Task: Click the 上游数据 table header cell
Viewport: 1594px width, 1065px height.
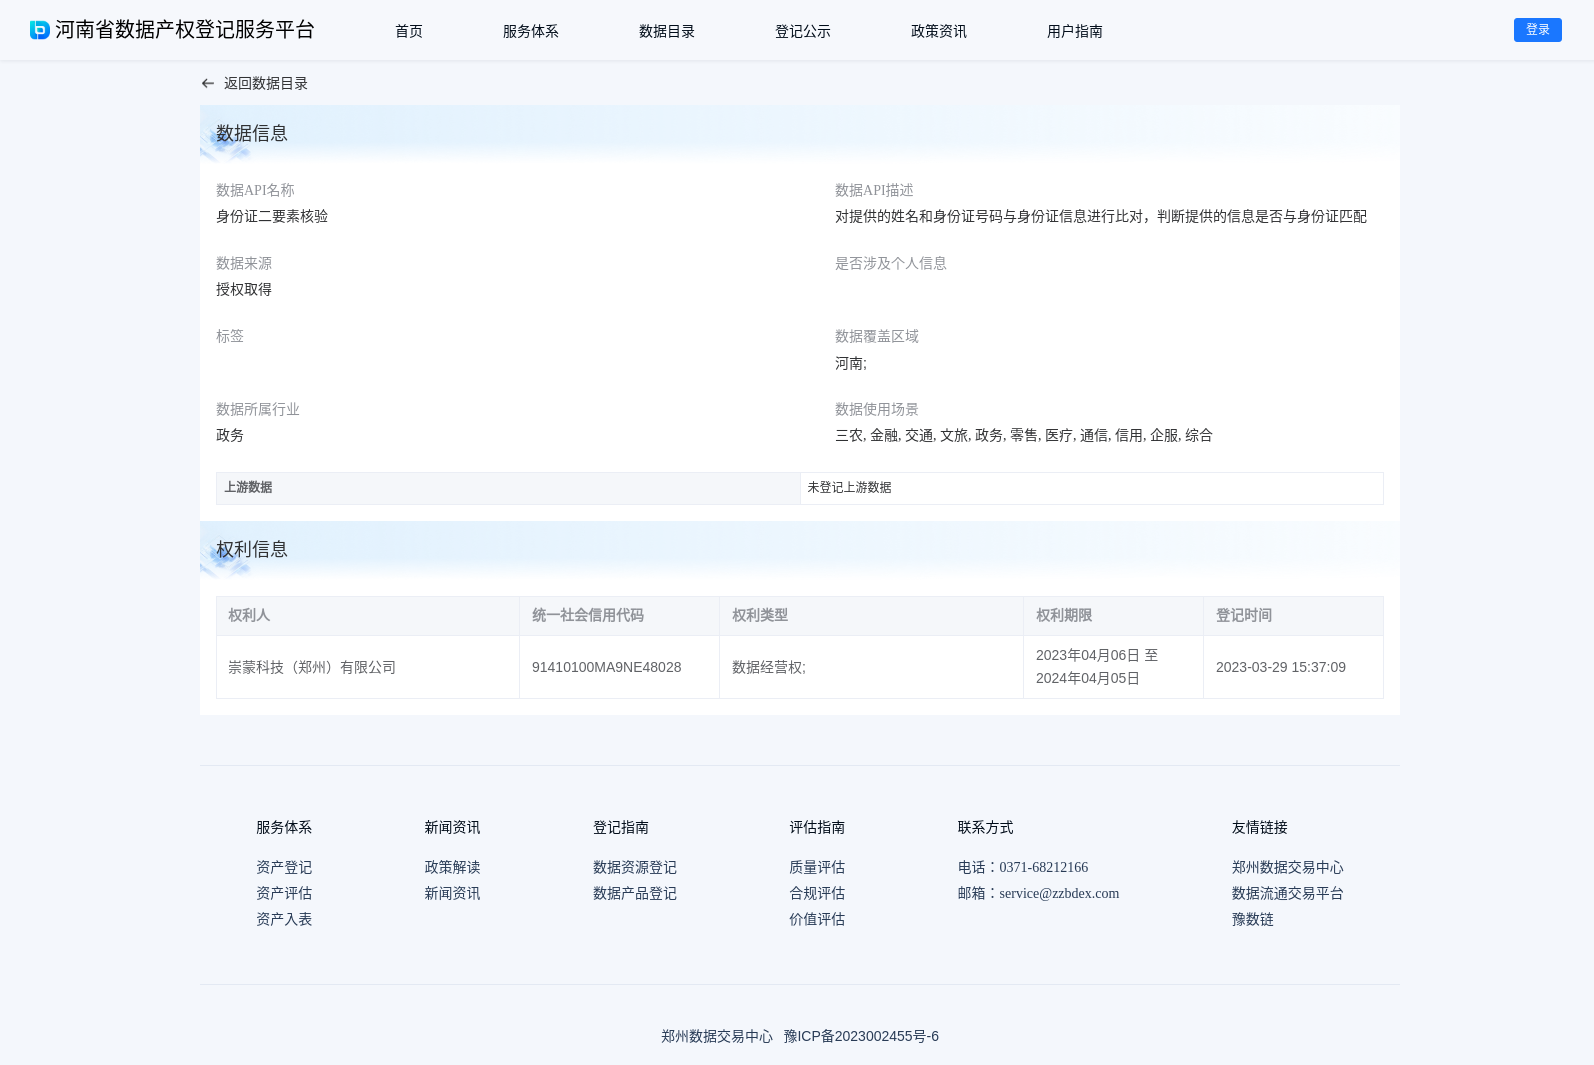Action: 508,488
